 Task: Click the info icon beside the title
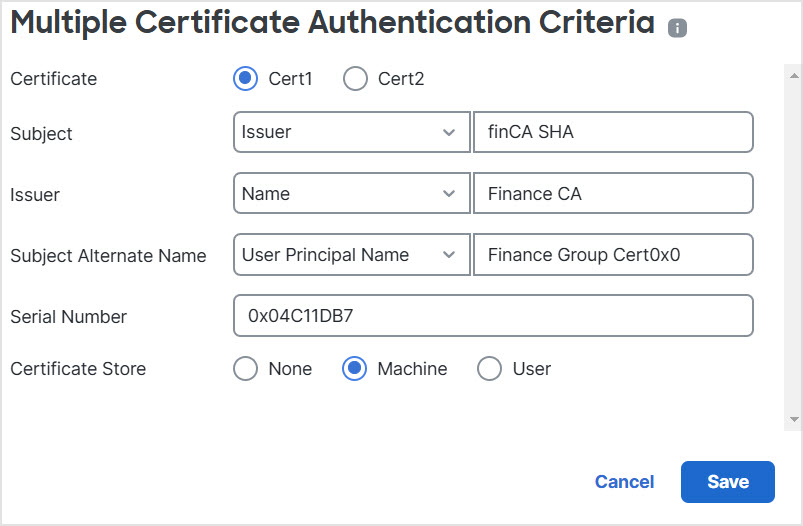tap(677, 29)
